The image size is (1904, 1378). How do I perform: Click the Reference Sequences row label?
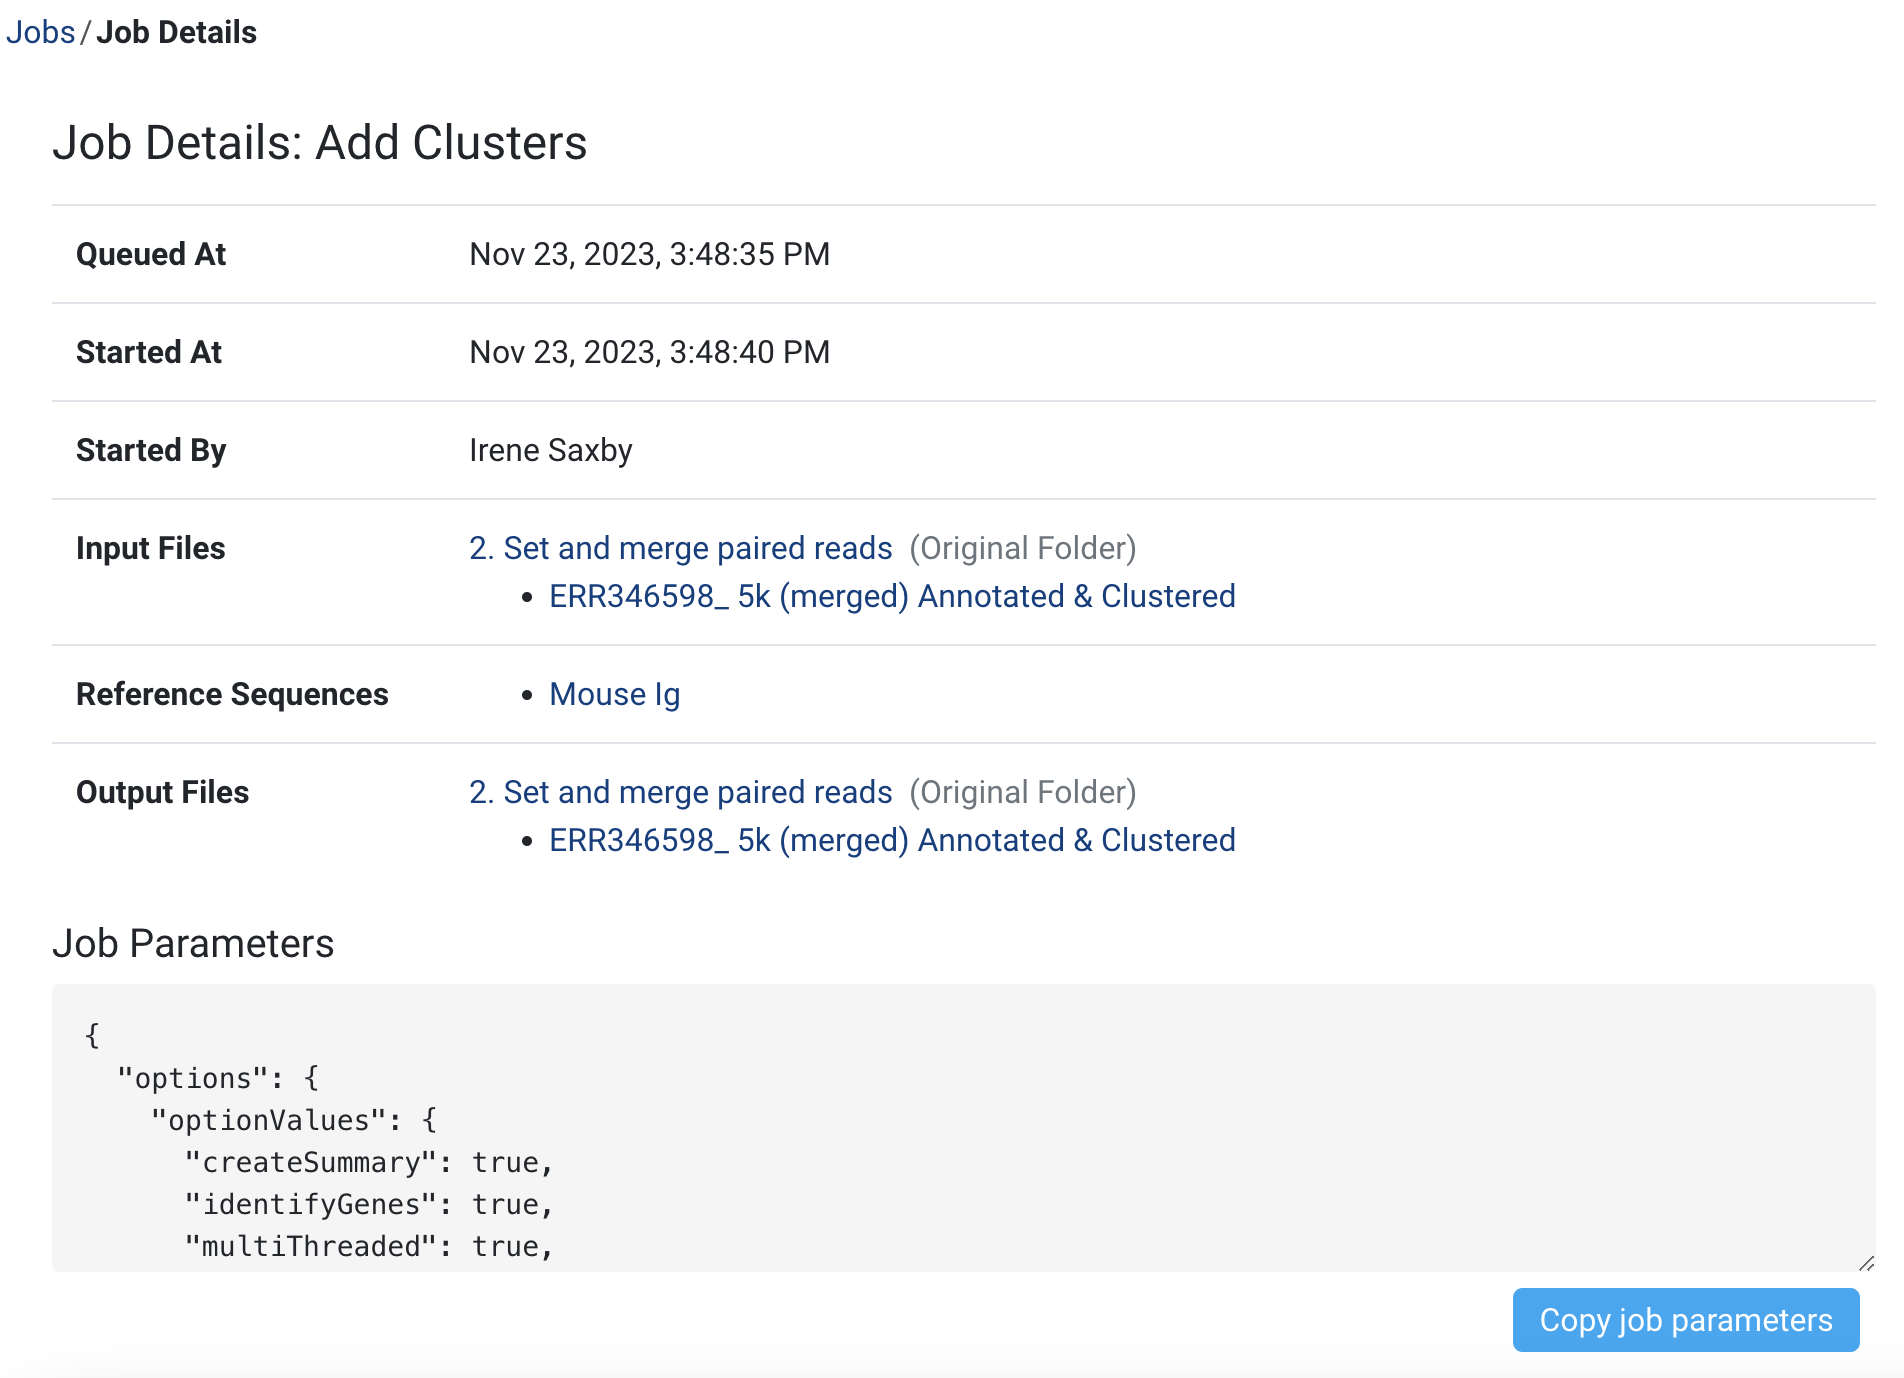pyautogui.click(x=232, y=694)
